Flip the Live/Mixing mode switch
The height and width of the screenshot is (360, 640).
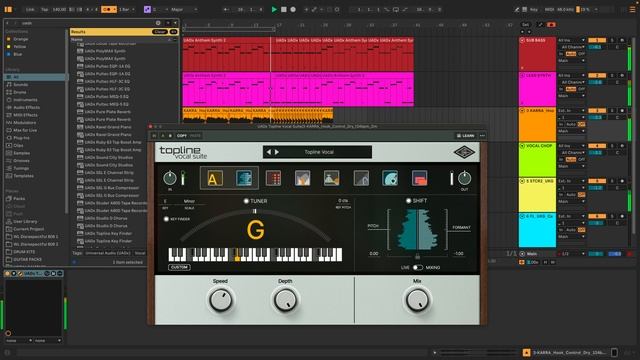418,268
